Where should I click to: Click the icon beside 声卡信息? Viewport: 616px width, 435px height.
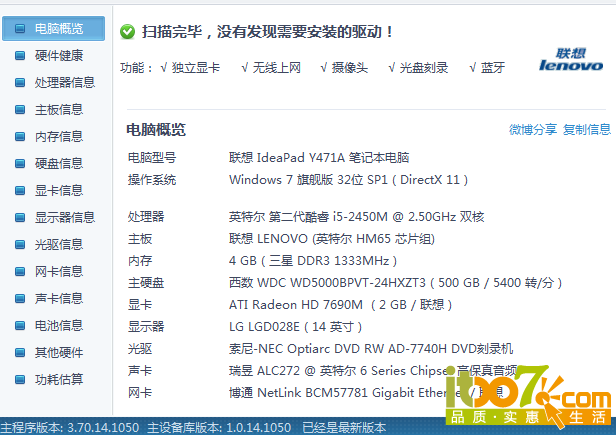(x=20, y=299)
